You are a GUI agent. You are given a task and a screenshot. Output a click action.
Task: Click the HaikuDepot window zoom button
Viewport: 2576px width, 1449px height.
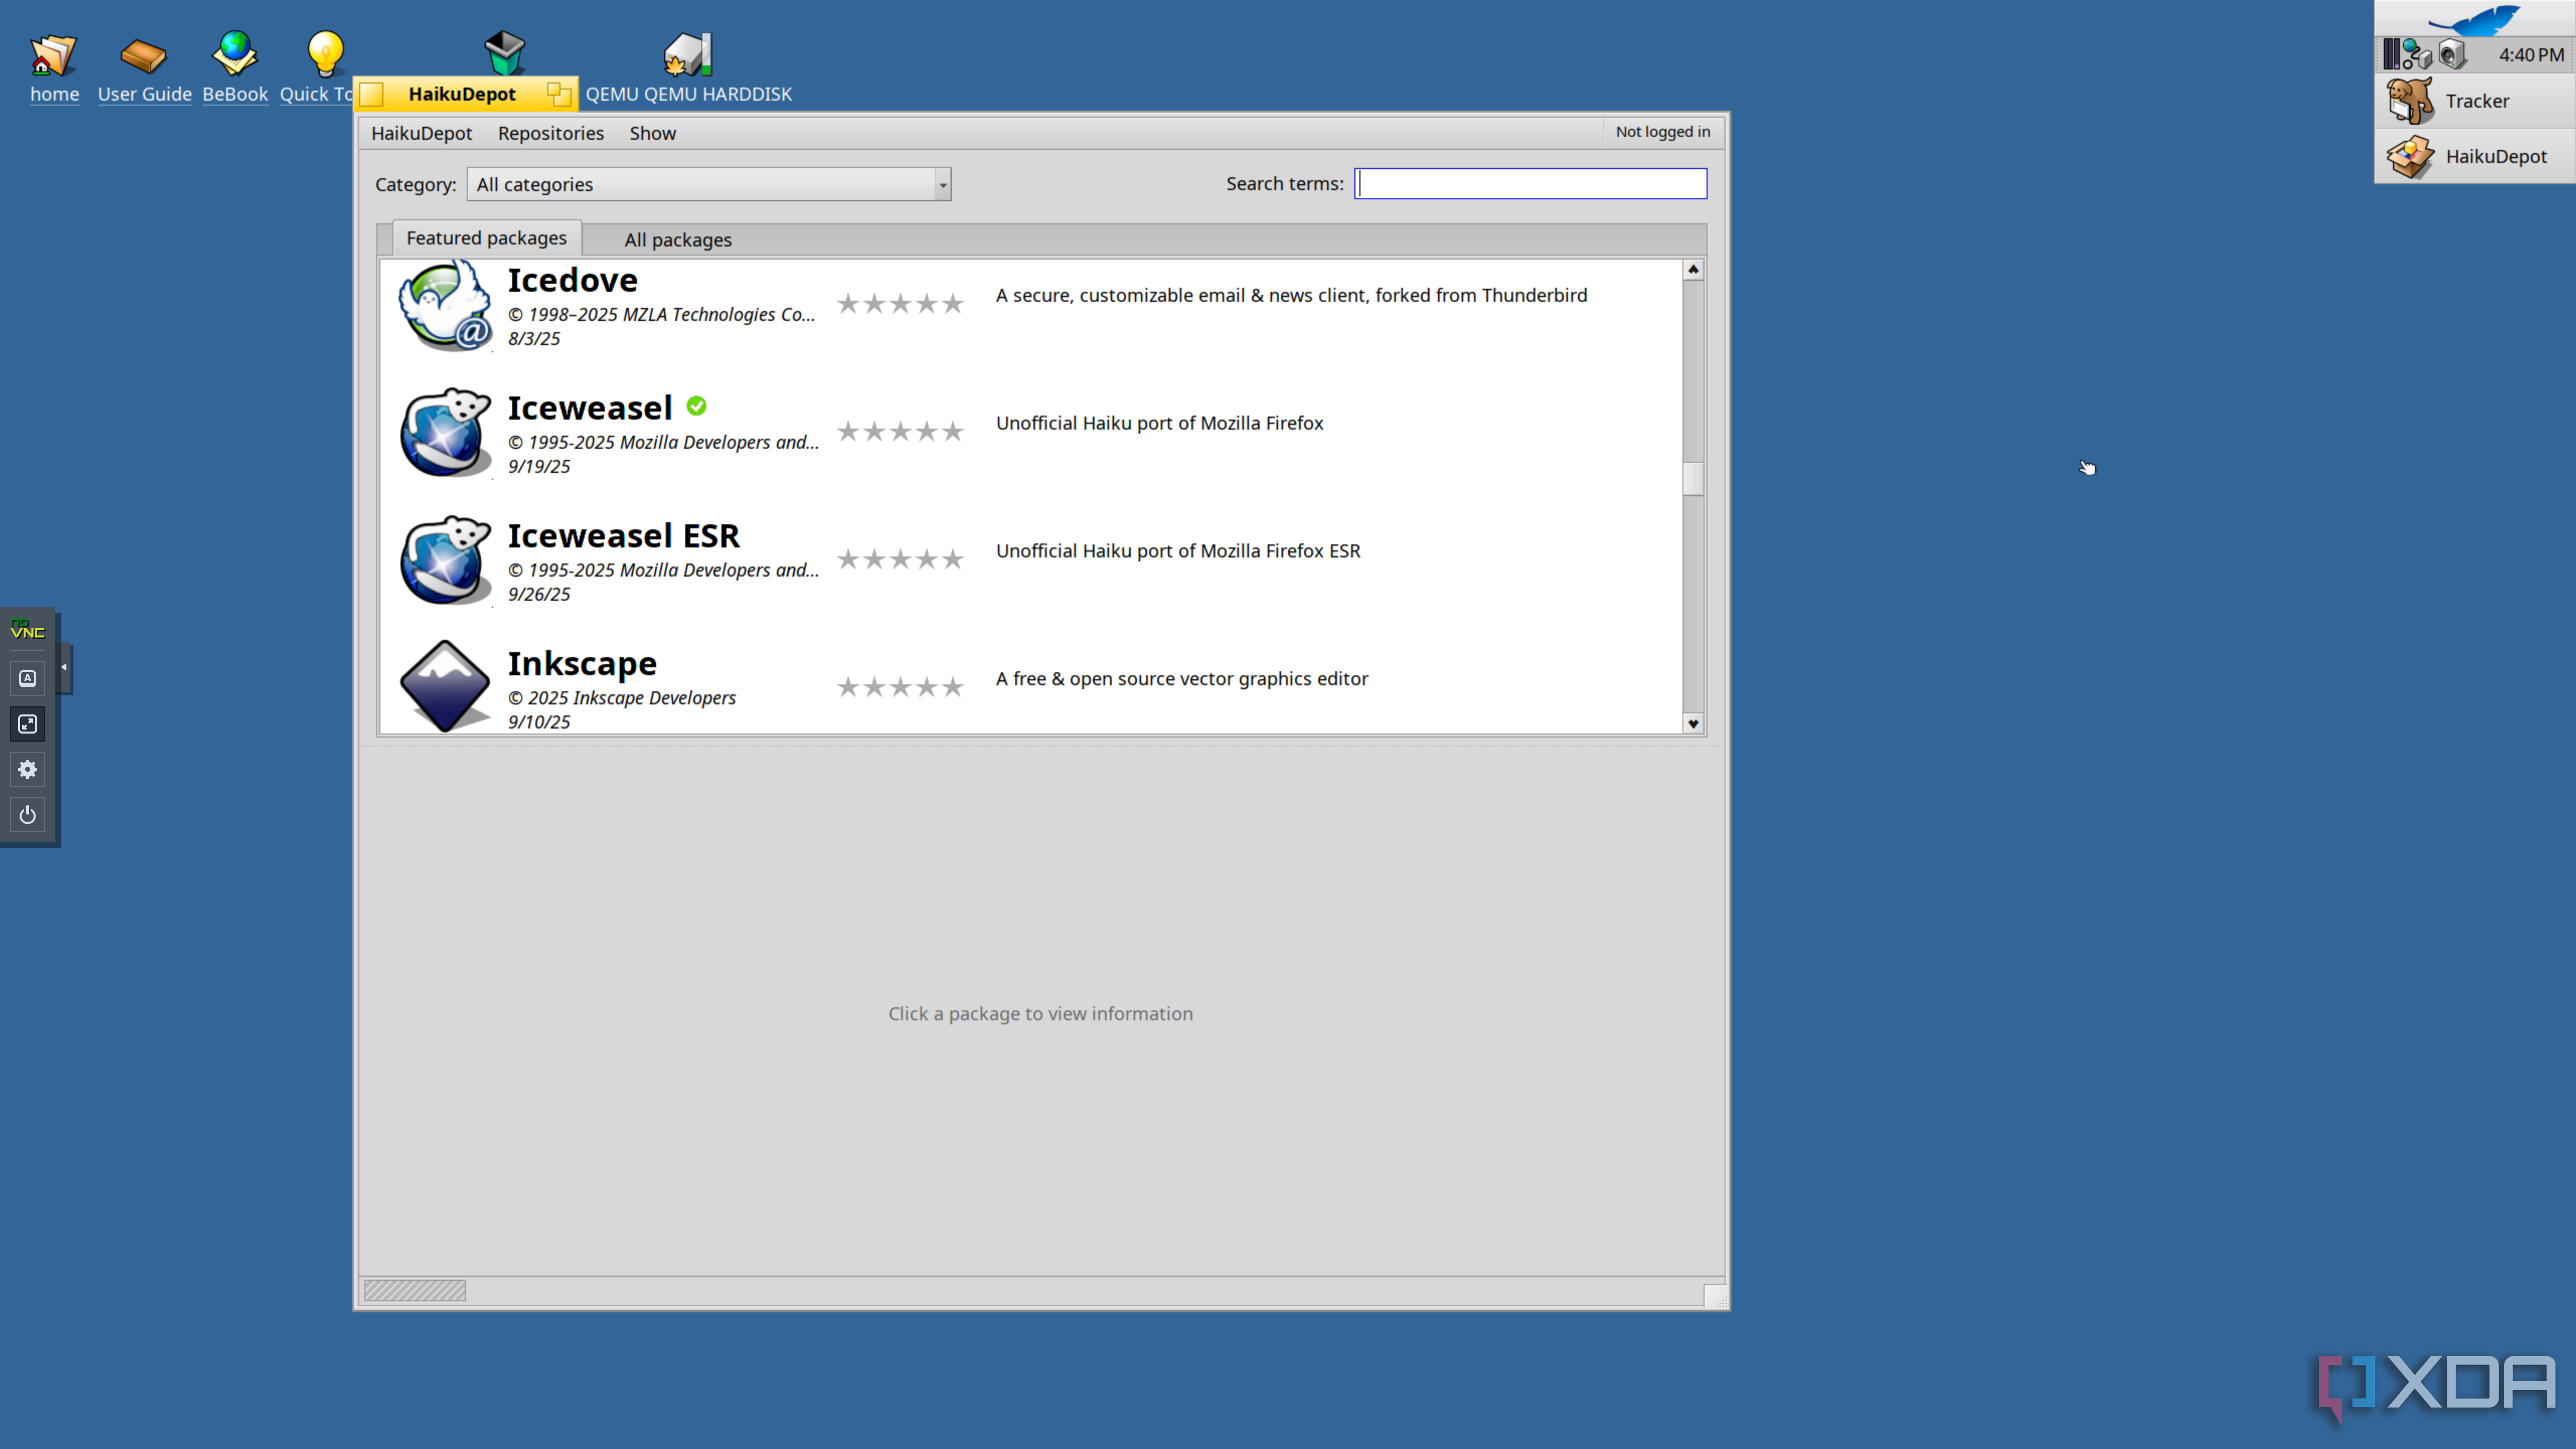point(559,94)
